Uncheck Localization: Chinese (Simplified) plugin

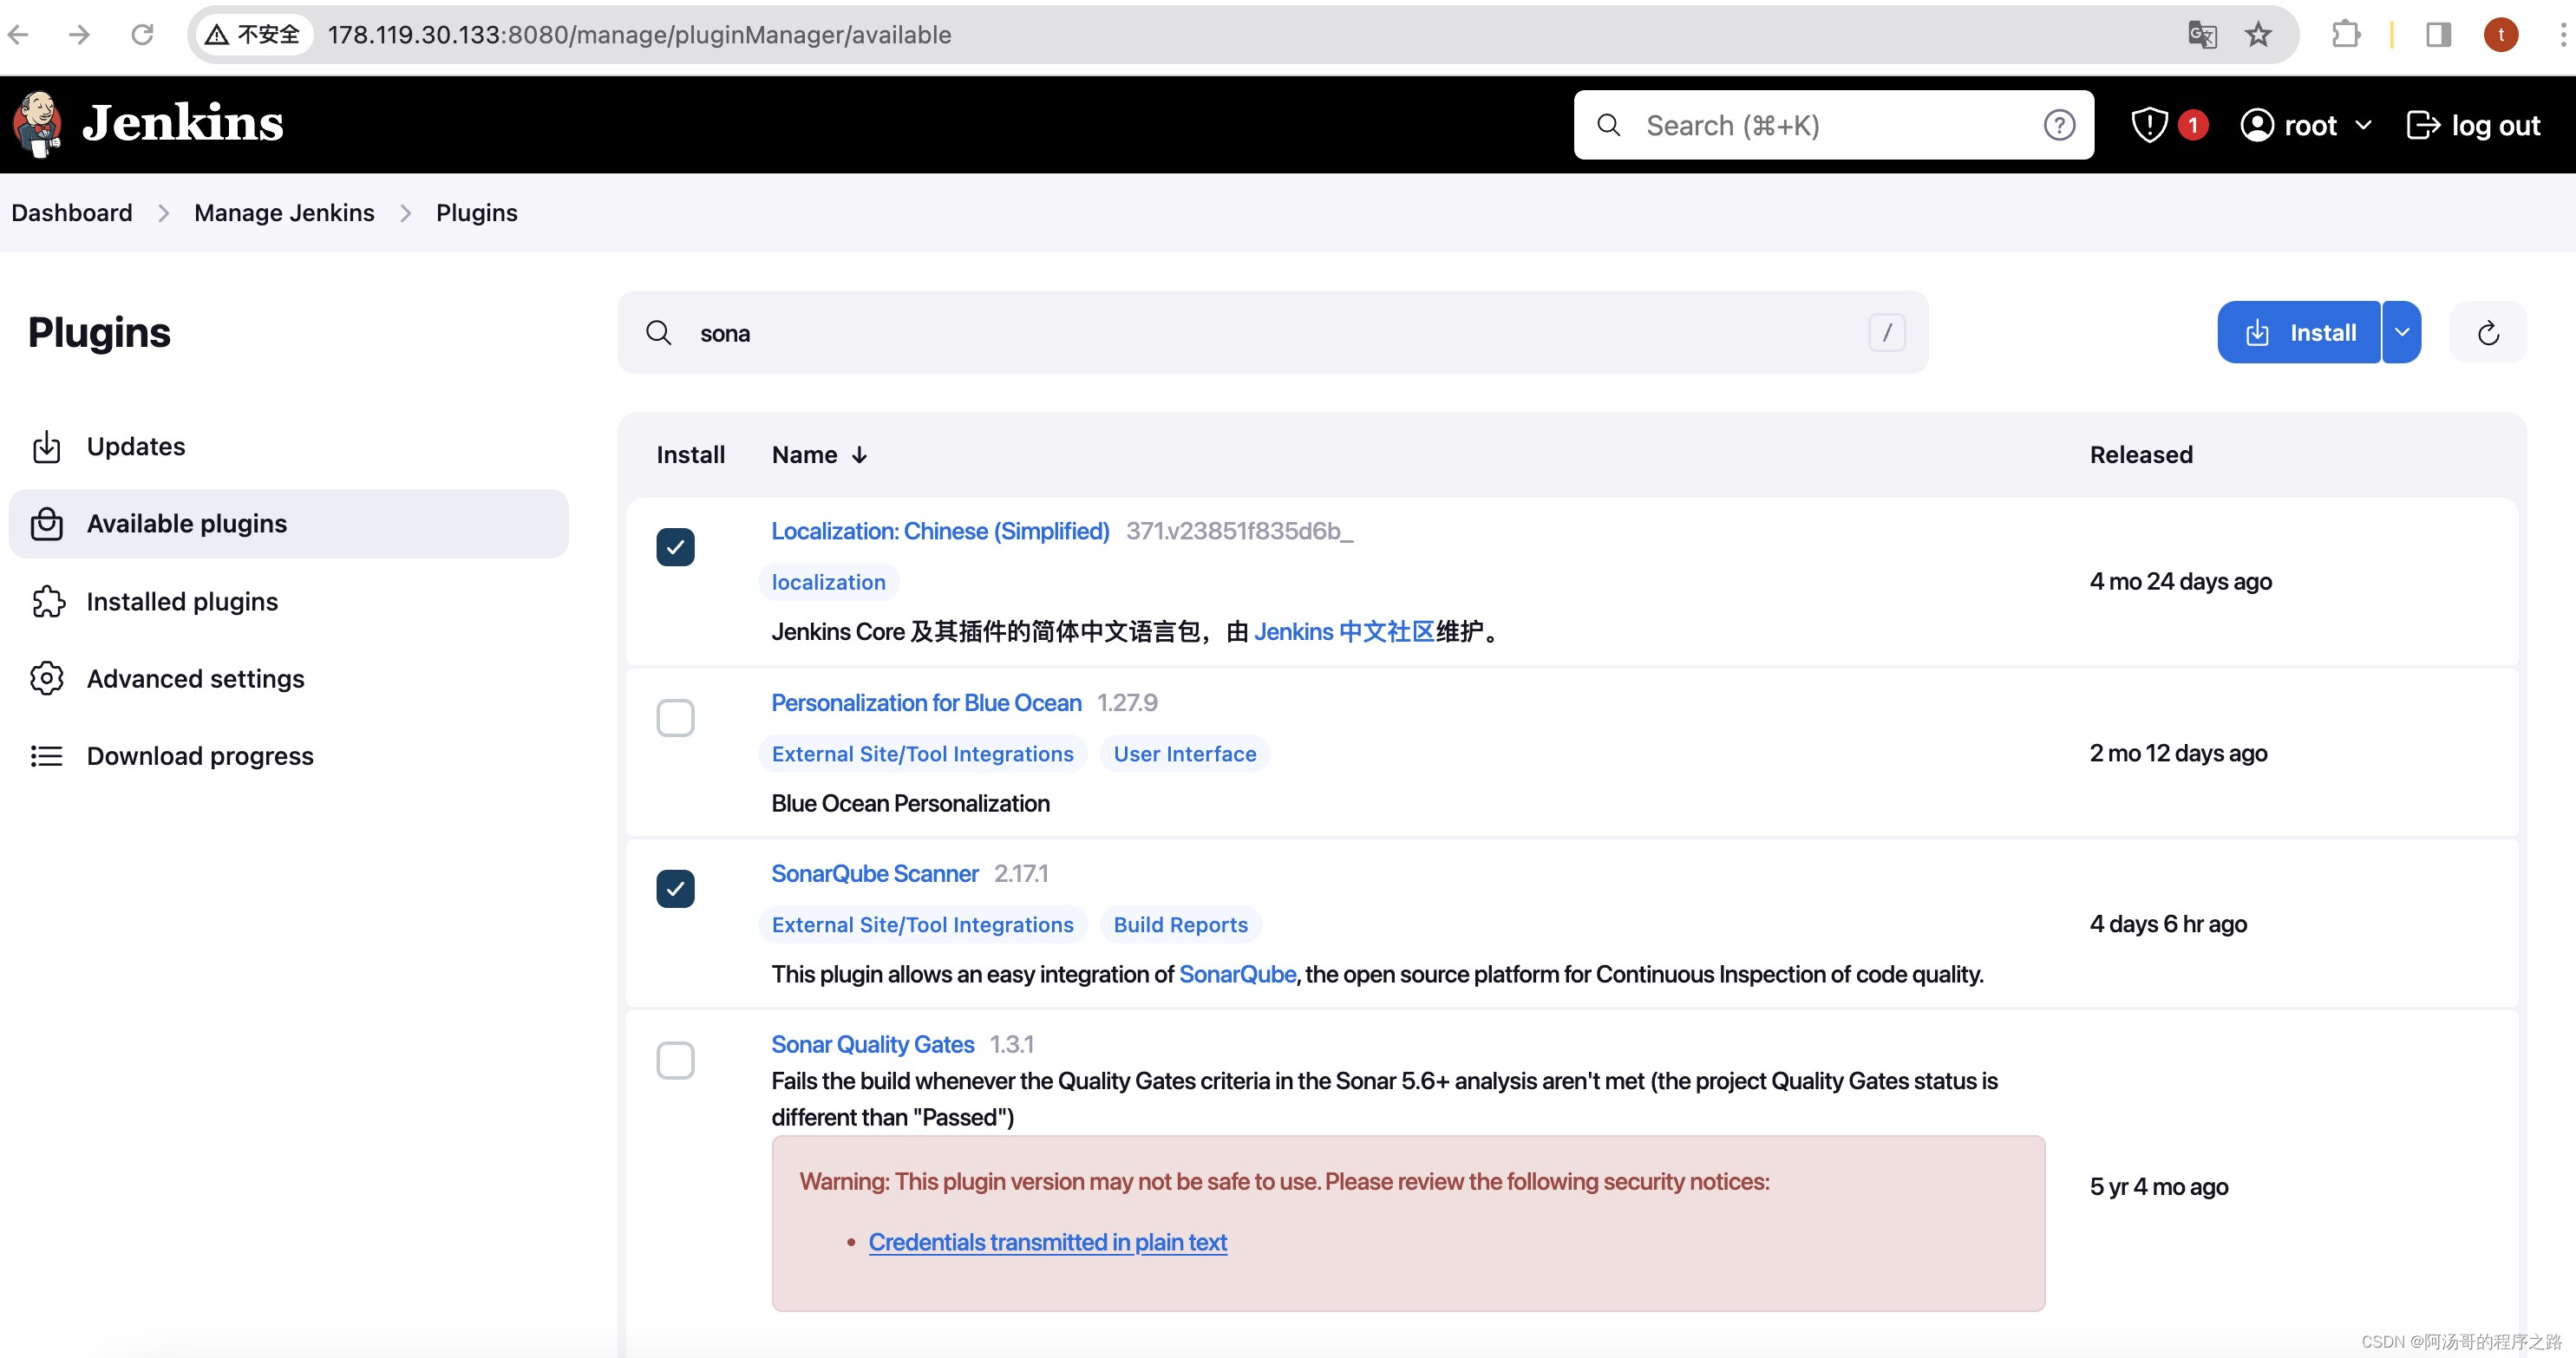675,547
